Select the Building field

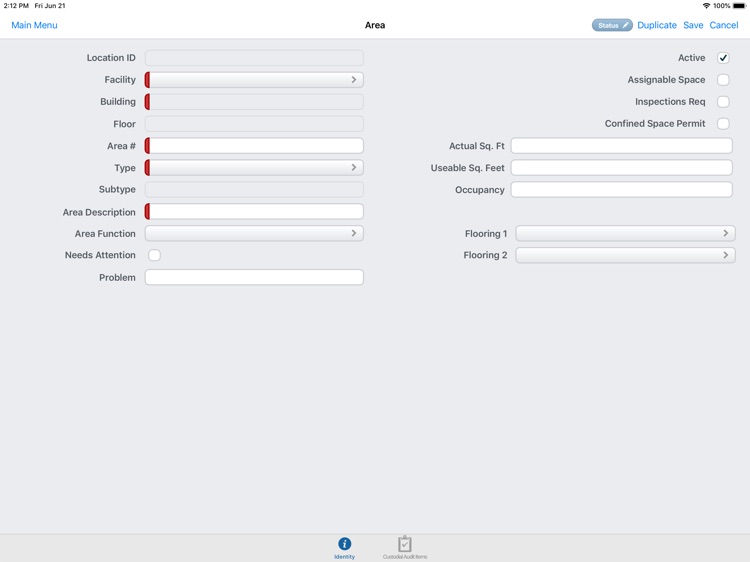[x=254, y=102]
